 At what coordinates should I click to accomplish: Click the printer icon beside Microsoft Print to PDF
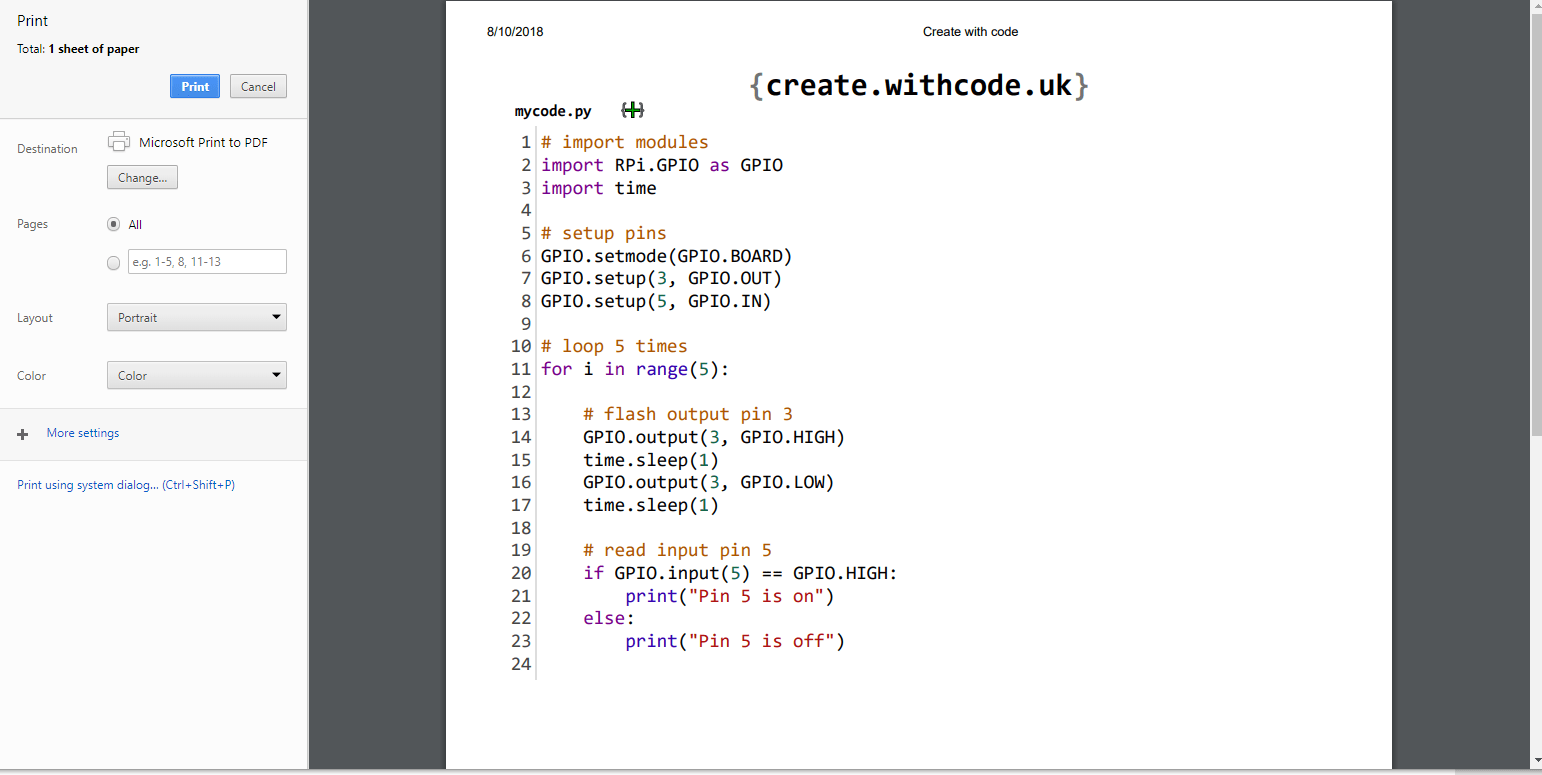coord(119,140)
